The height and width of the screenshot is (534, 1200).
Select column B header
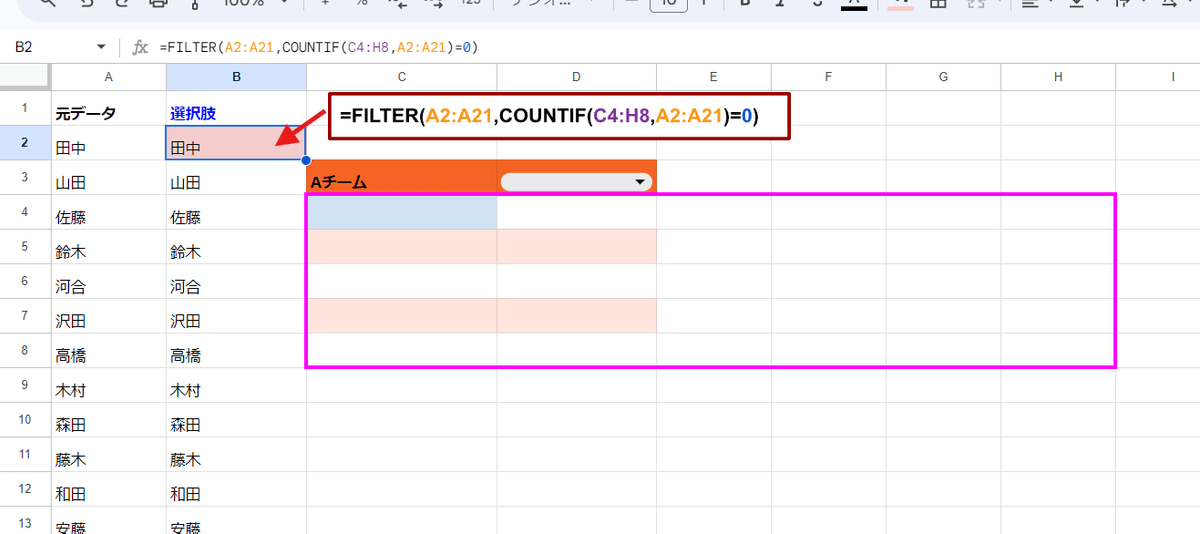click(236, 76)
